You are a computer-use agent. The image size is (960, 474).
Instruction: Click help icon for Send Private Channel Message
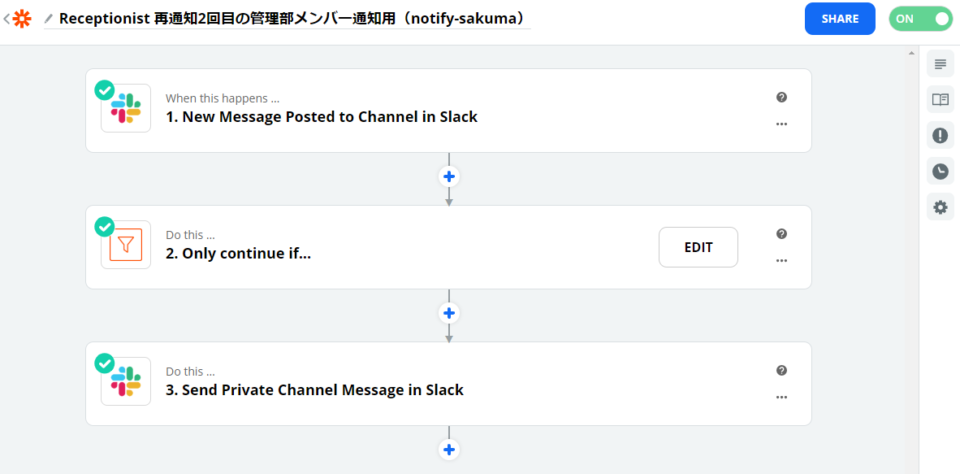(x=781, y=370)
